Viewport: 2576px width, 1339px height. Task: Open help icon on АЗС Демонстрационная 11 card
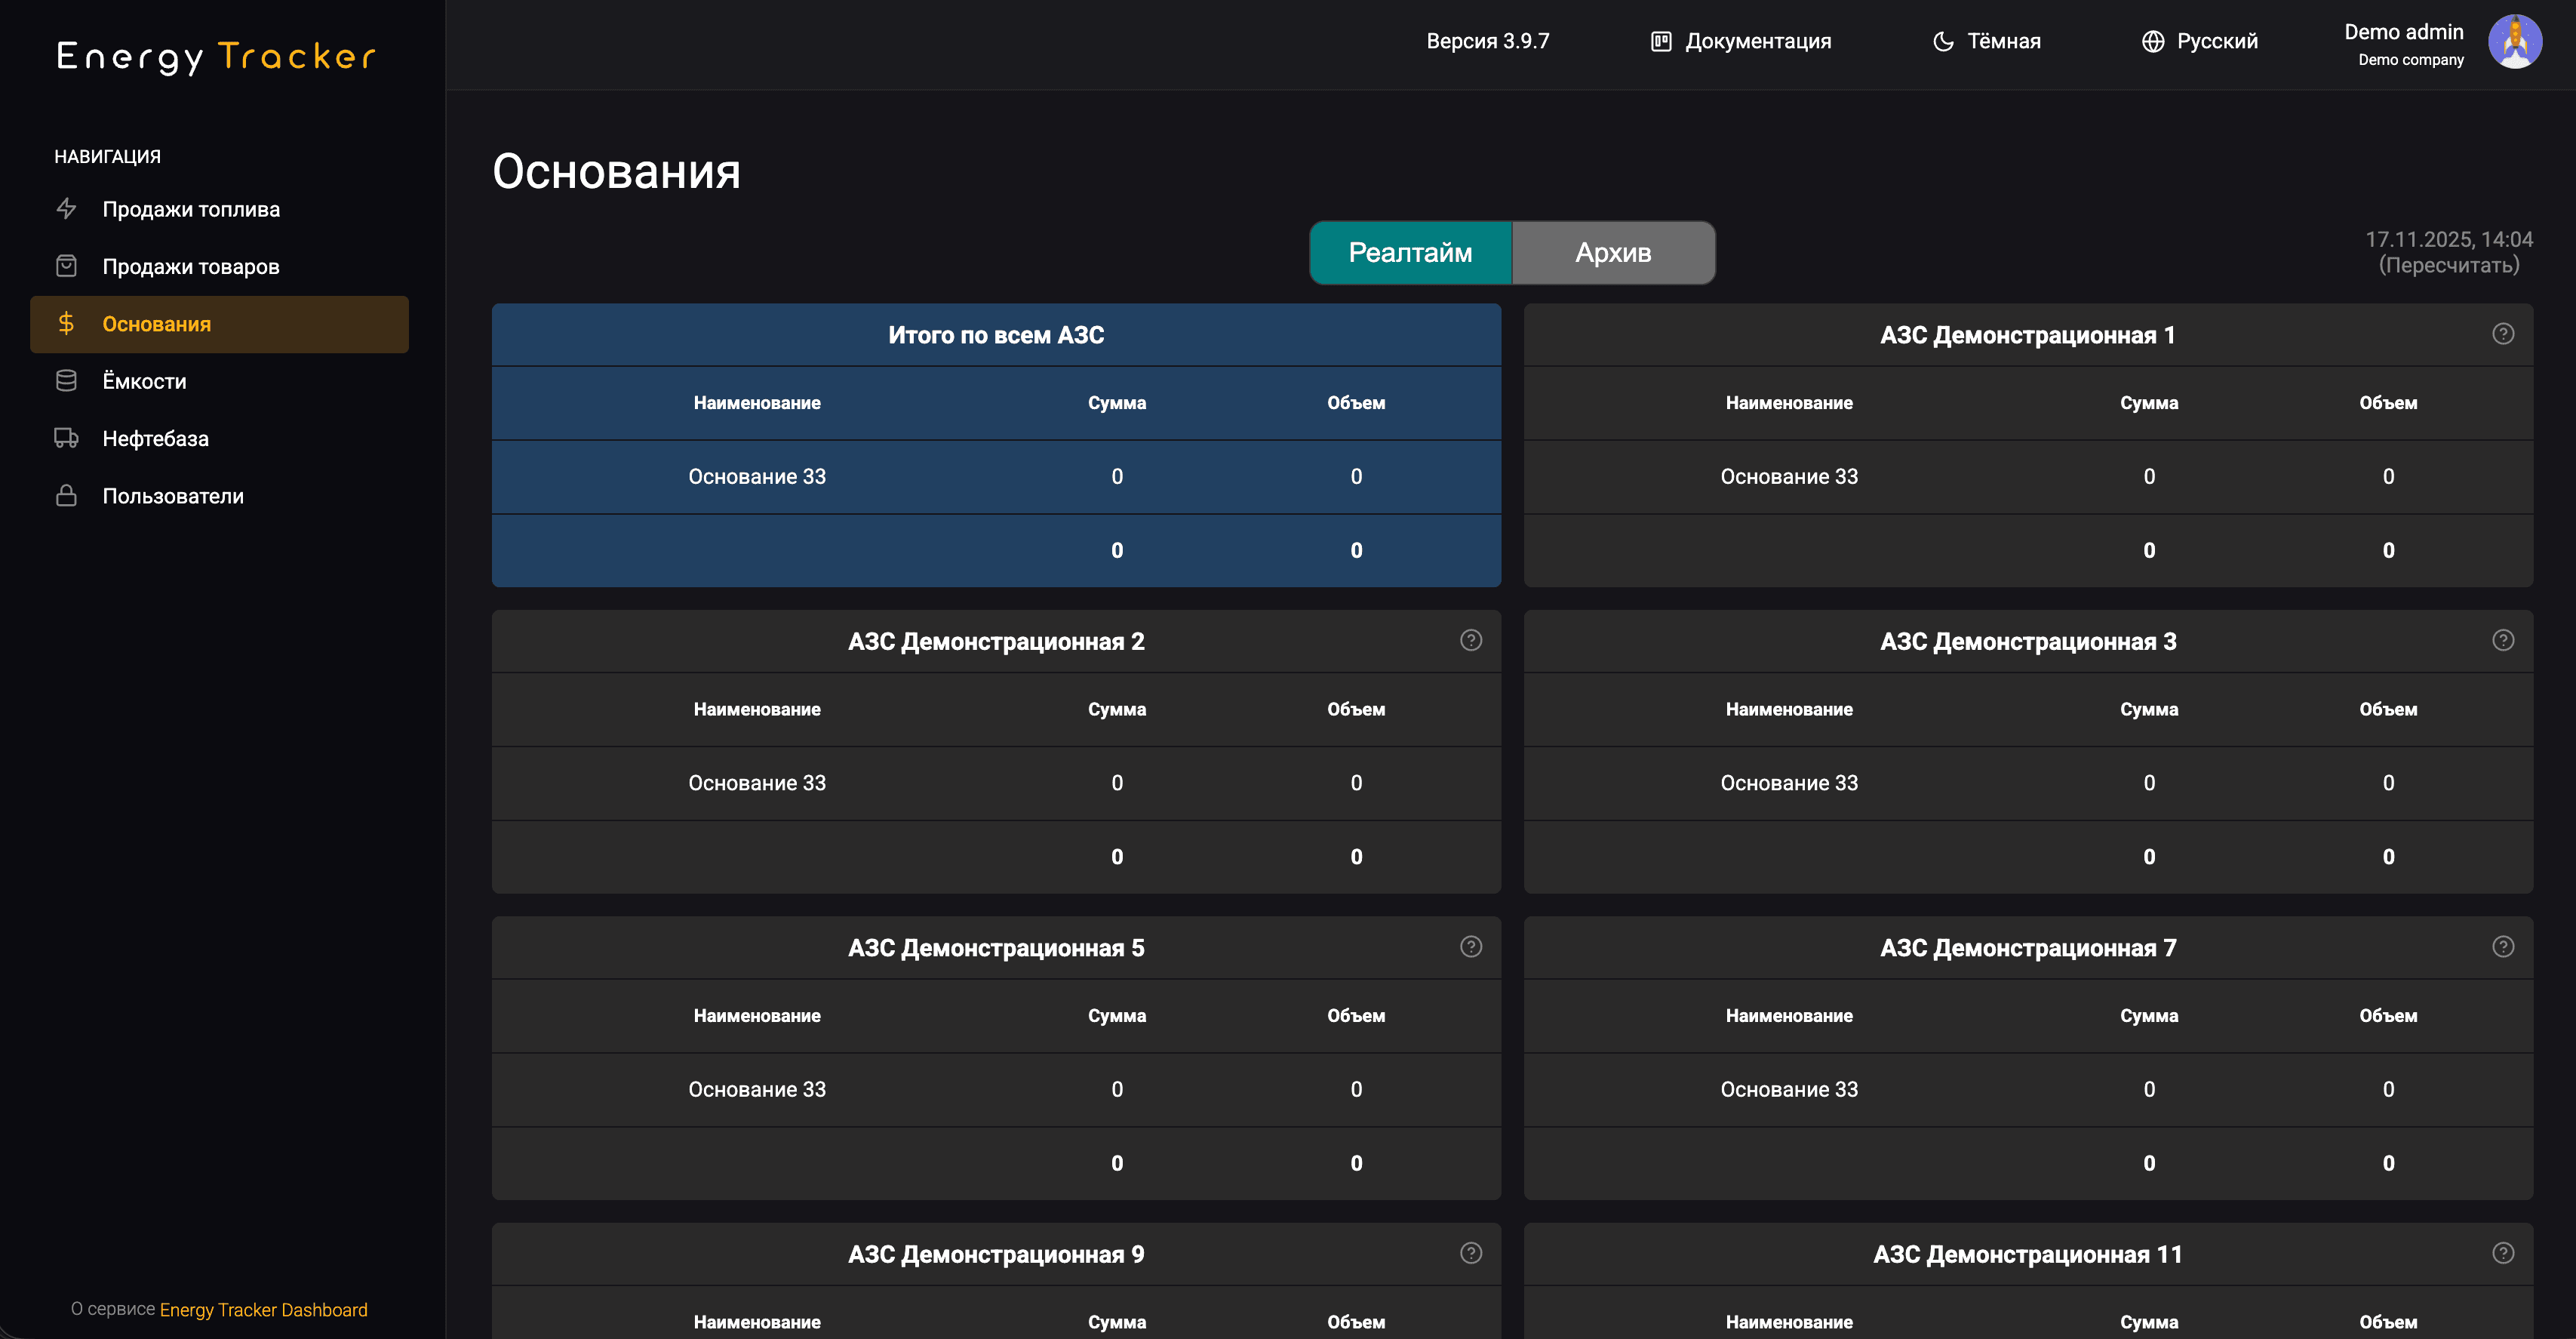(2503, 1252)
